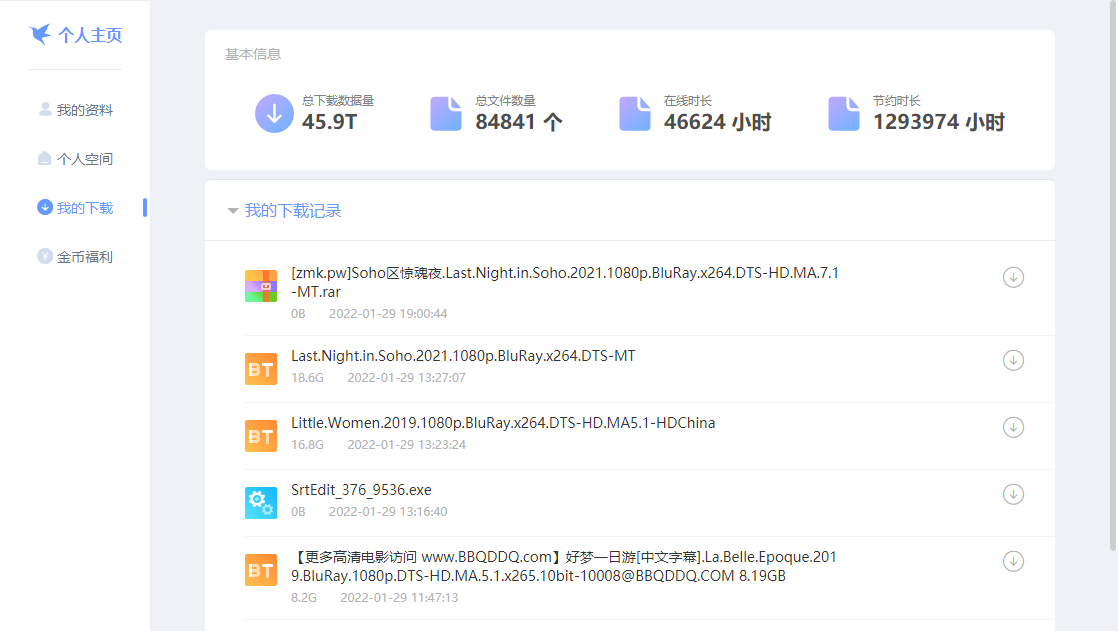Screen dimensions: 1118x631
Task: Click the SrtEdit_376_9536.exe file name
Action: click(361, 490)
